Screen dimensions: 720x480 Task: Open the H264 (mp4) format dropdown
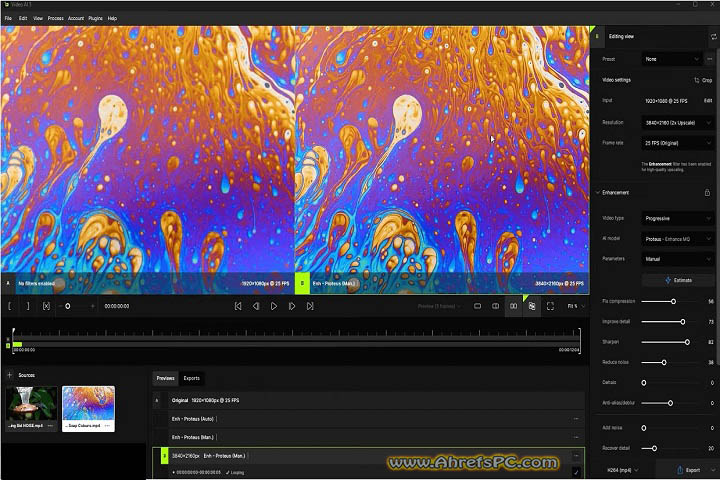pyautogui.click(x=623, y=470)
